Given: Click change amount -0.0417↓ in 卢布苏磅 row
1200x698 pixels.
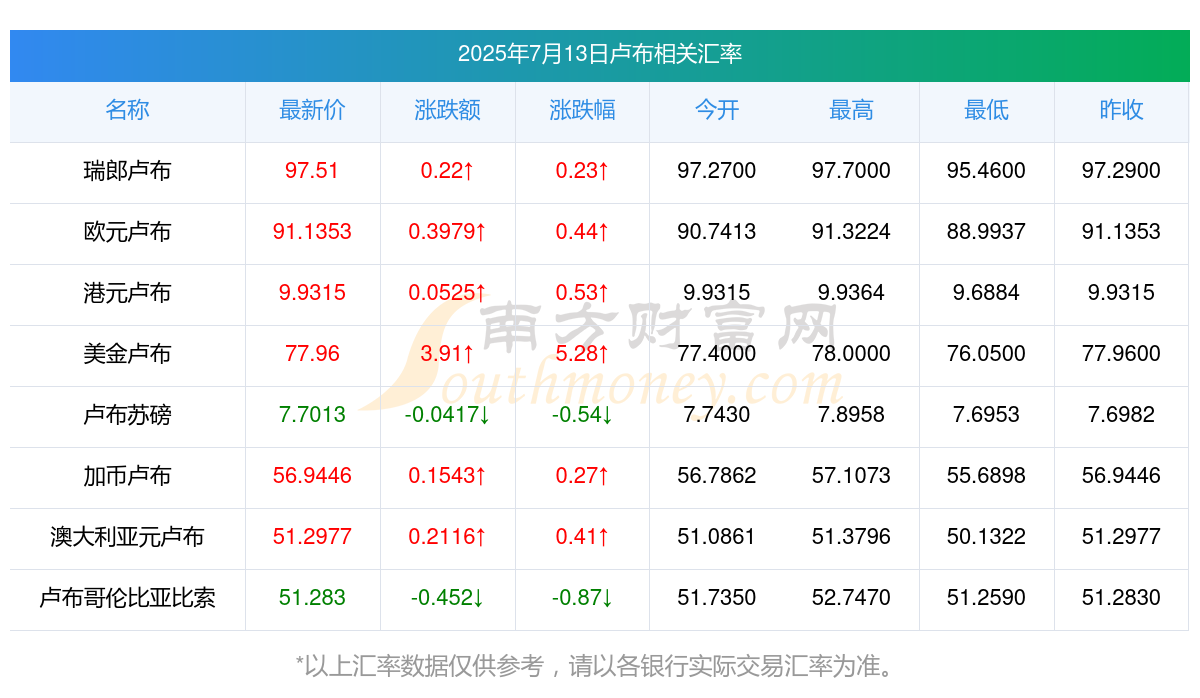Looking at the screenshot, I should point(447,415).
